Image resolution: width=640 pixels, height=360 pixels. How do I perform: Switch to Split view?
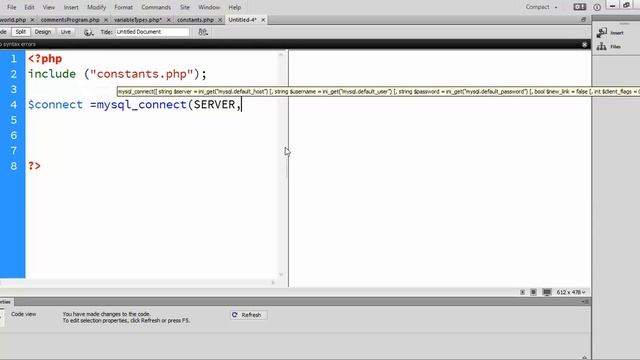(20, 32)
